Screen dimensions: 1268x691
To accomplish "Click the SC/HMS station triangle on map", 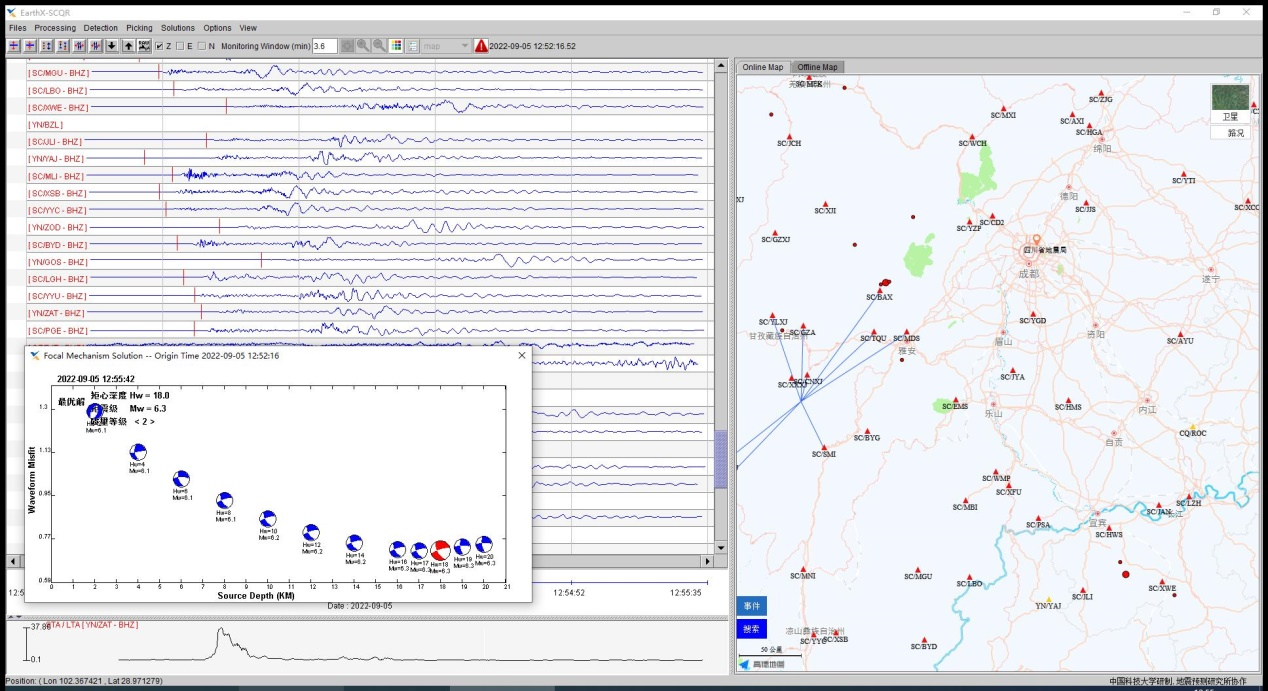I will click(x=1068, y=400).
